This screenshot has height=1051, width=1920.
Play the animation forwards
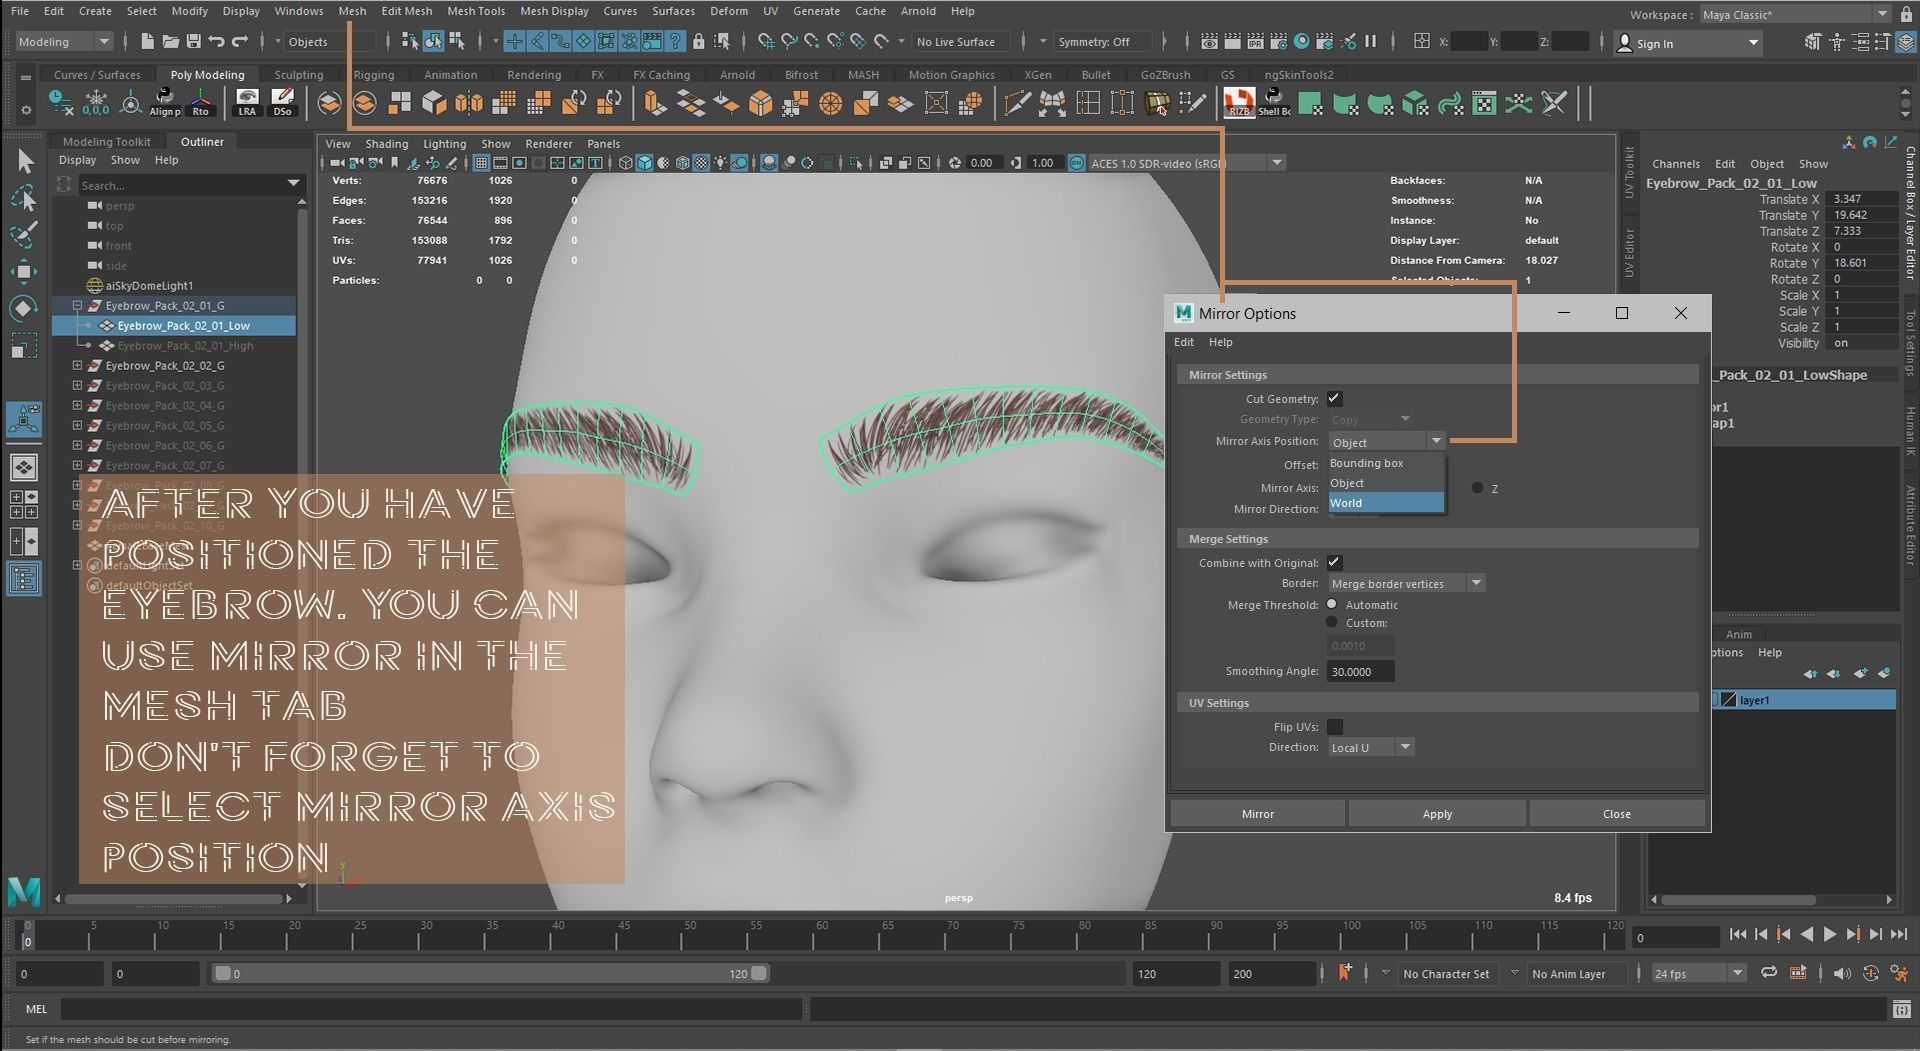[x=1830, y=935]
